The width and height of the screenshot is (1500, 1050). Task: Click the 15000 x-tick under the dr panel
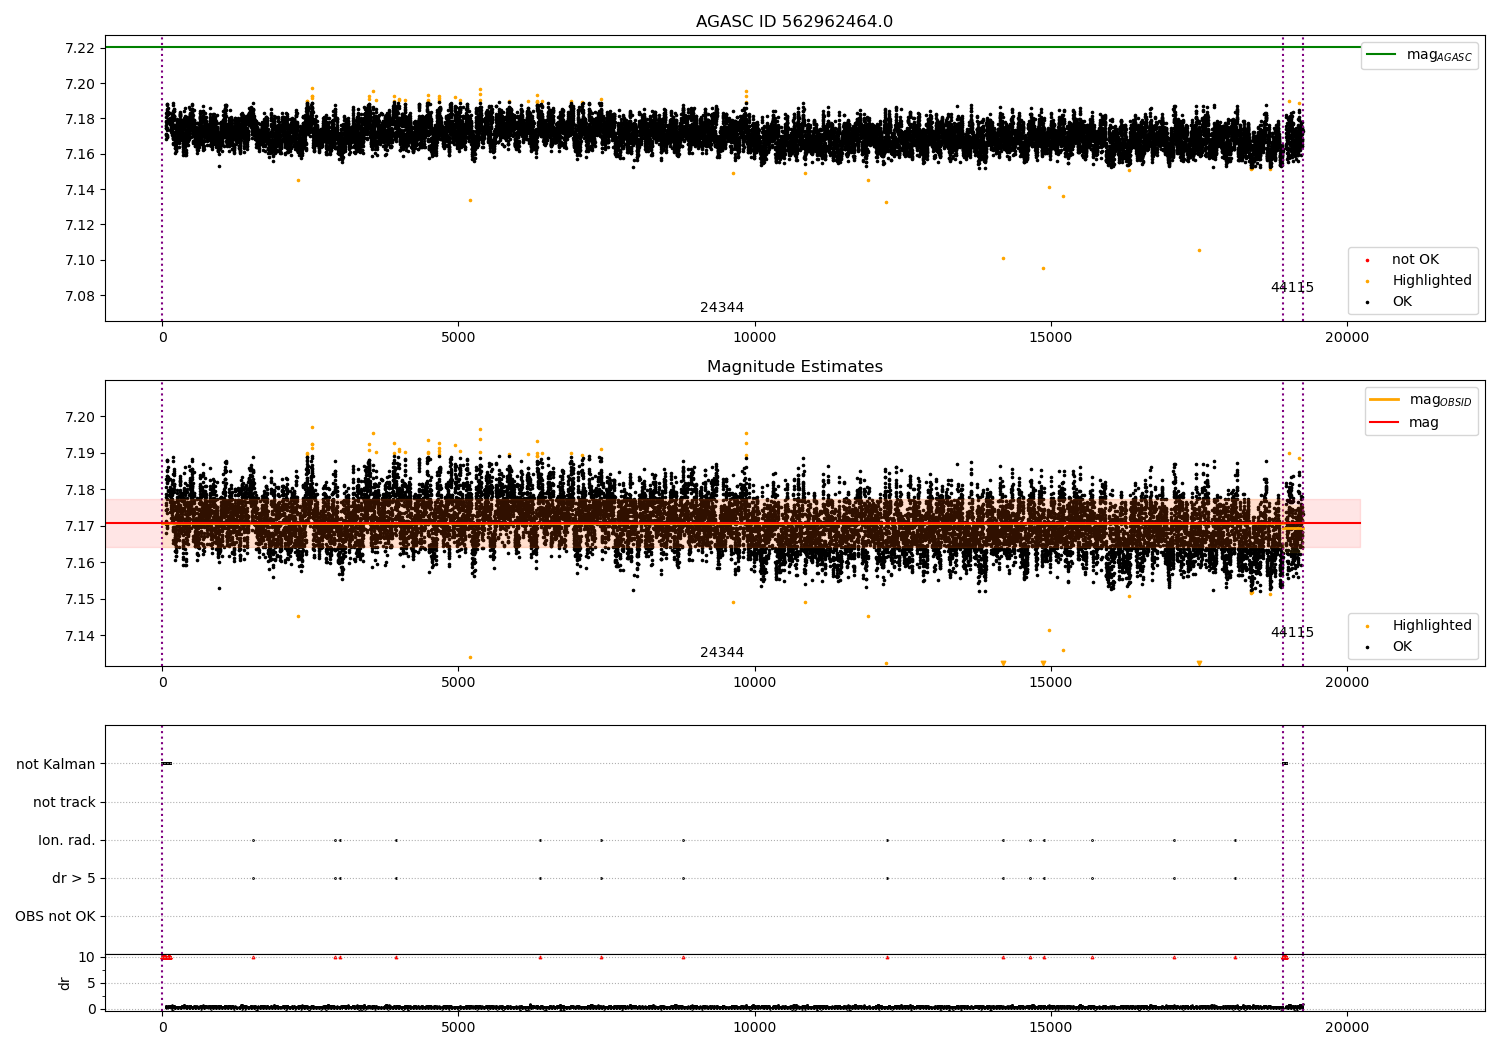[1051, 1028]
